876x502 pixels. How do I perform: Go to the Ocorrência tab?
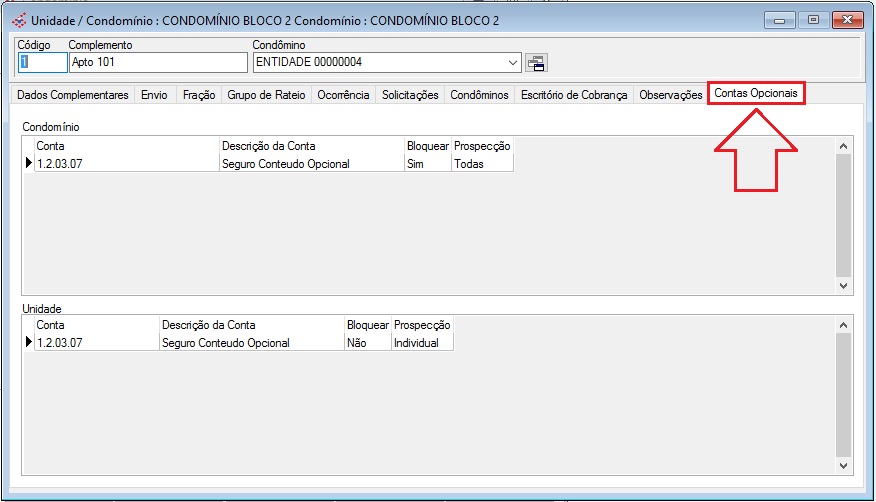[x=344, y=95]
